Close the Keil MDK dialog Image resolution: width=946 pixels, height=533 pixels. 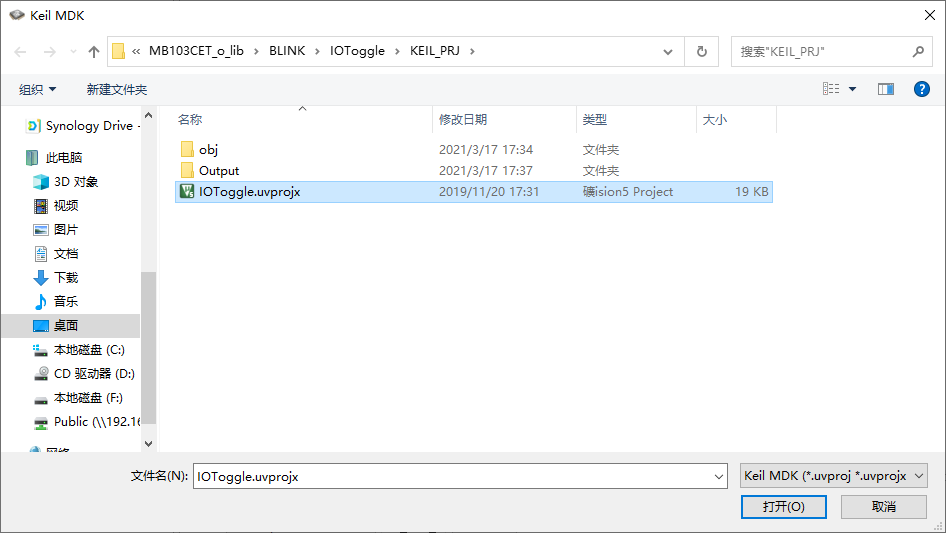coord(930,15)
